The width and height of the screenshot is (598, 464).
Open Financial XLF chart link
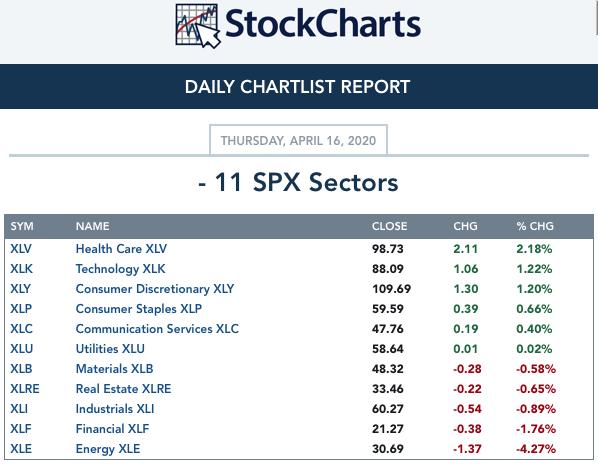(113, 429)
